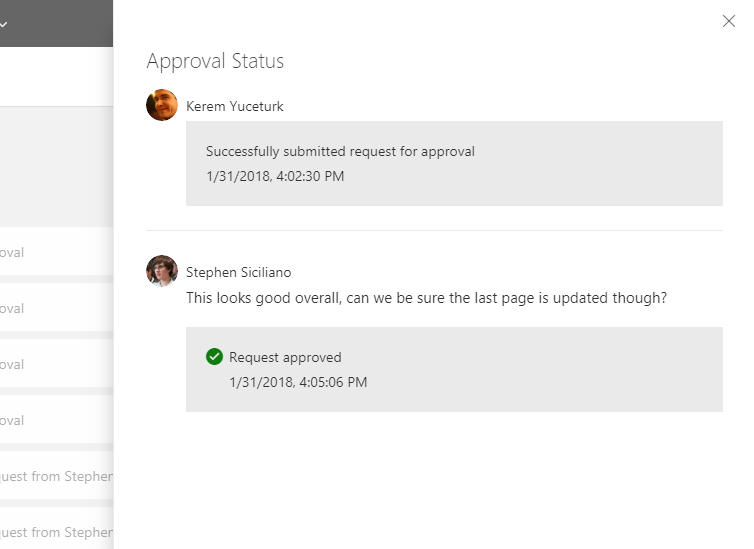The width and height of the screenshot is (754, 549).
Task: Open the upper 'request from Stephen' list row
Action: coord(56,476)
